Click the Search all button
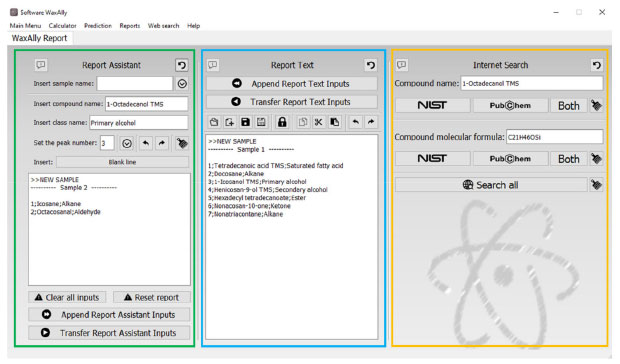The width and height of the screenshot is (620, 364). (491, 185)
